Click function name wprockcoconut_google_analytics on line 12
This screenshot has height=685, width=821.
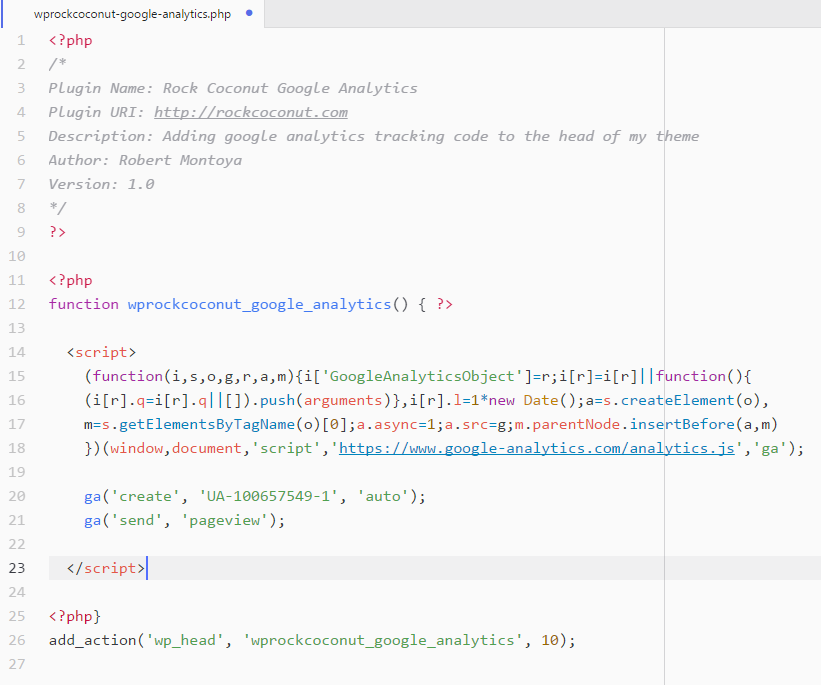click(x=259, y=304)
